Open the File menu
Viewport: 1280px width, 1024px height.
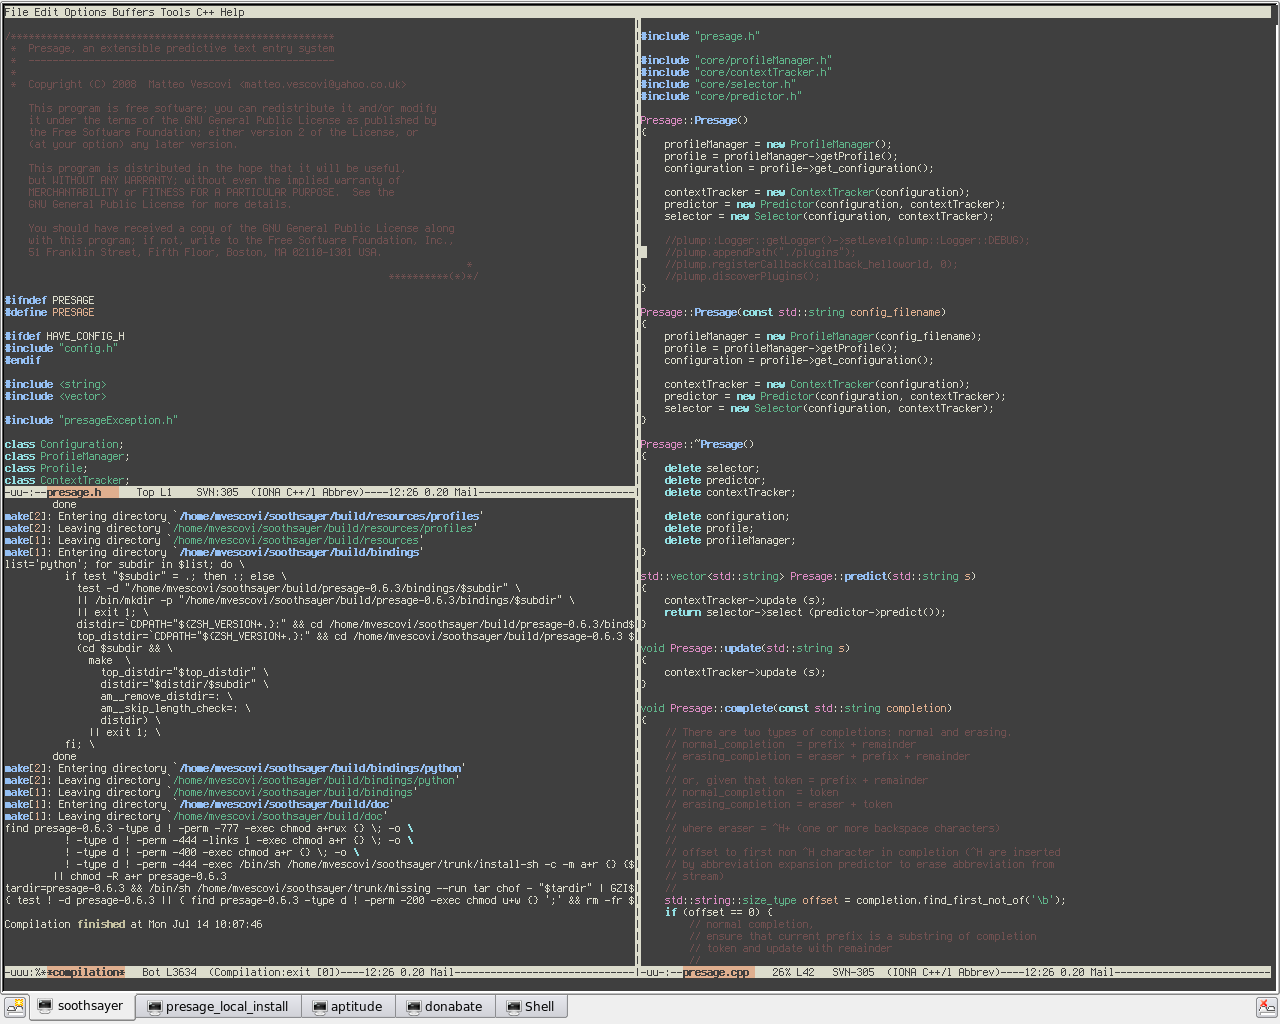coord(16,12)
